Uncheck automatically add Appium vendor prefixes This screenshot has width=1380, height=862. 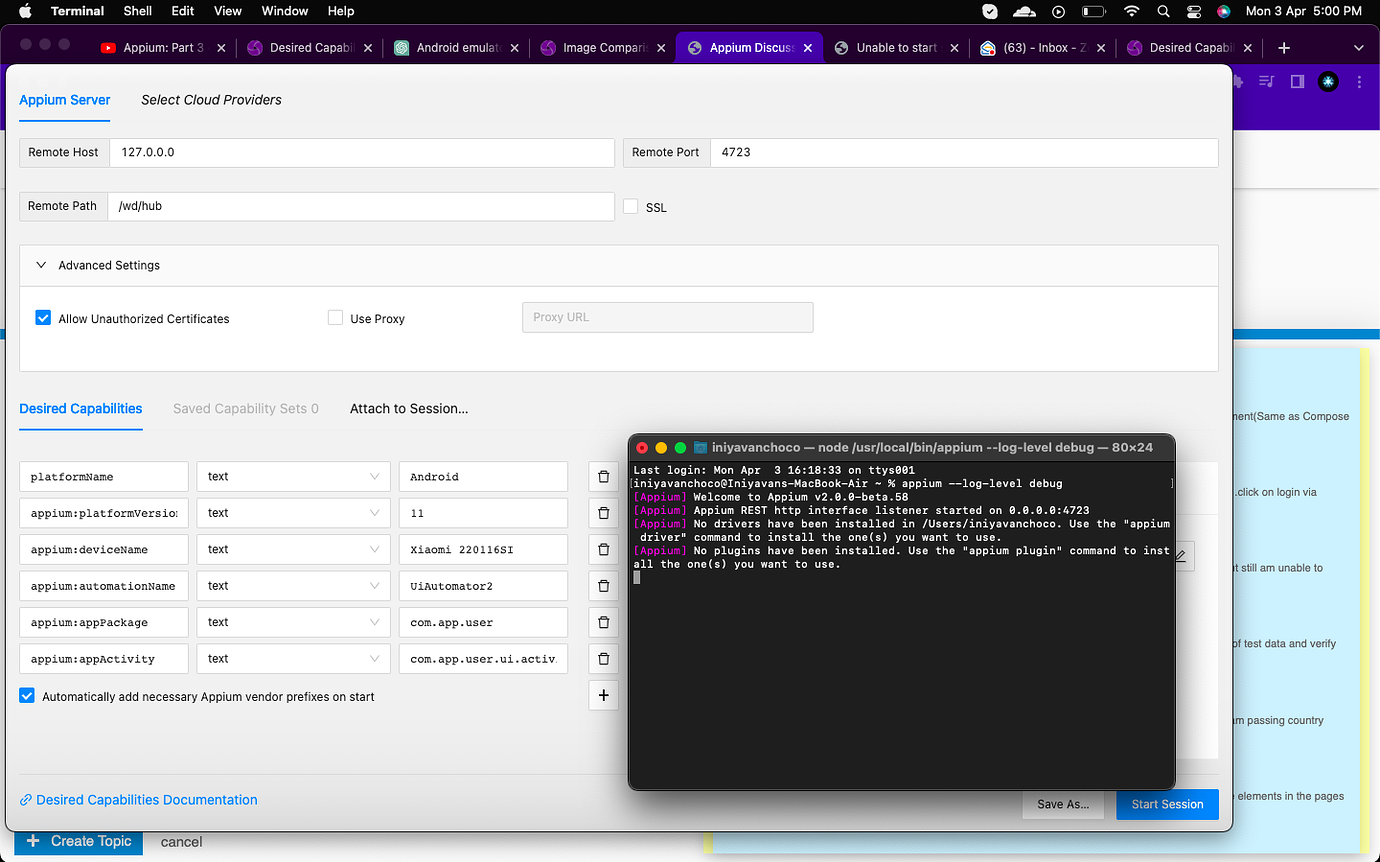point(27,696)
